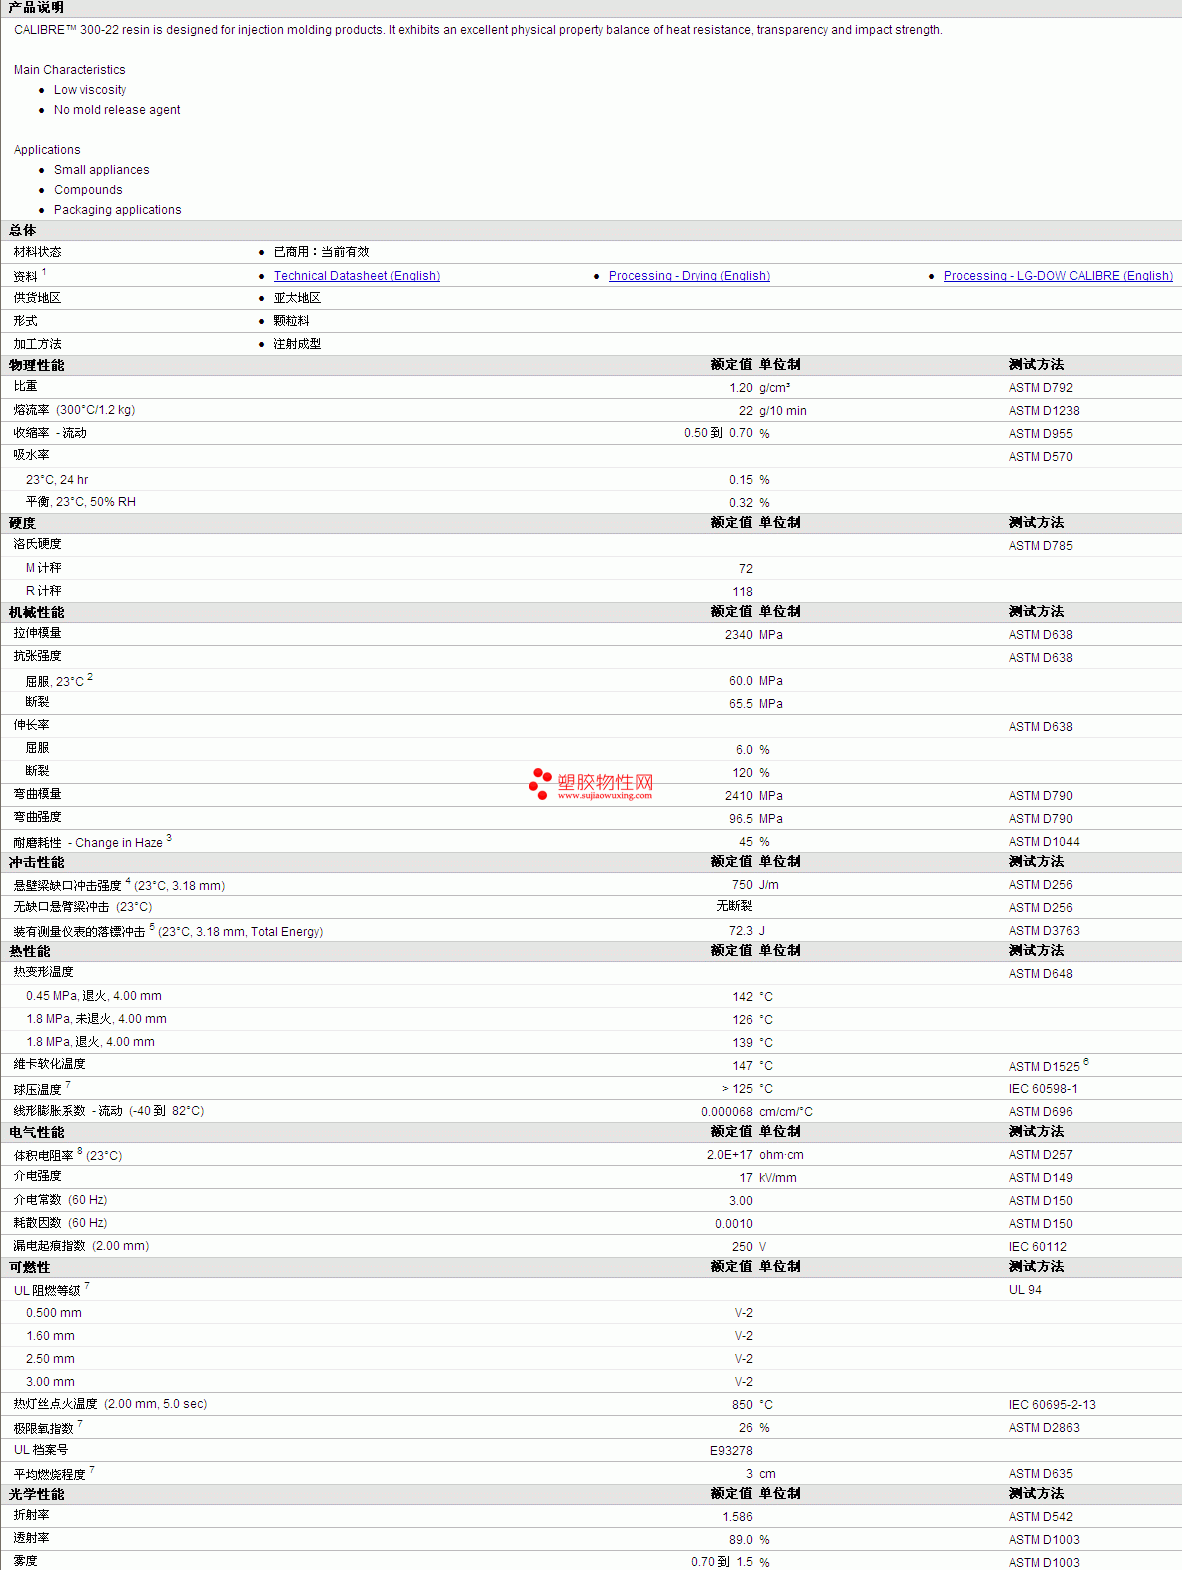The height and width of the screenshot is (1570, 1182).
Task: Click the ASTM D785 test method
Action: tap(1040, 546)
